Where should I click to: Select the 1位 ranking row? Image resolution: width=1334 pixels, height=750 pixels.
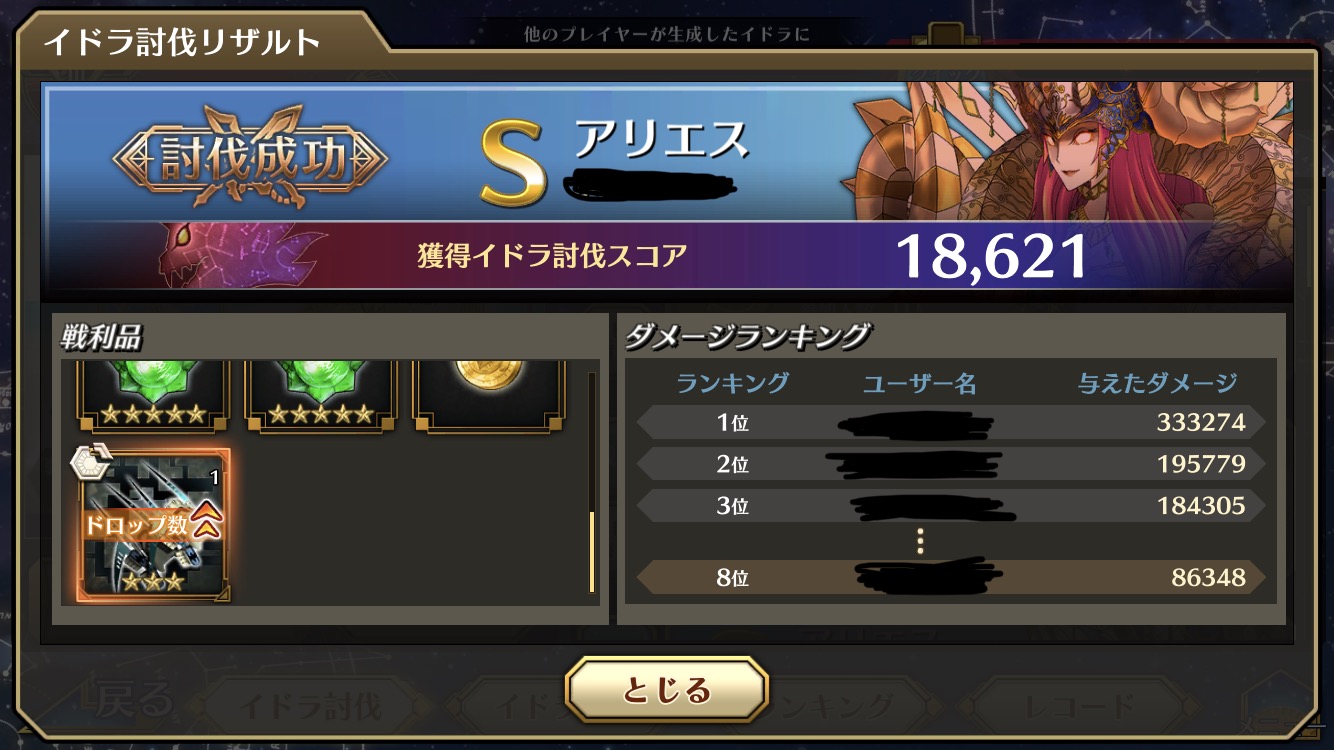tap(951, 423)
